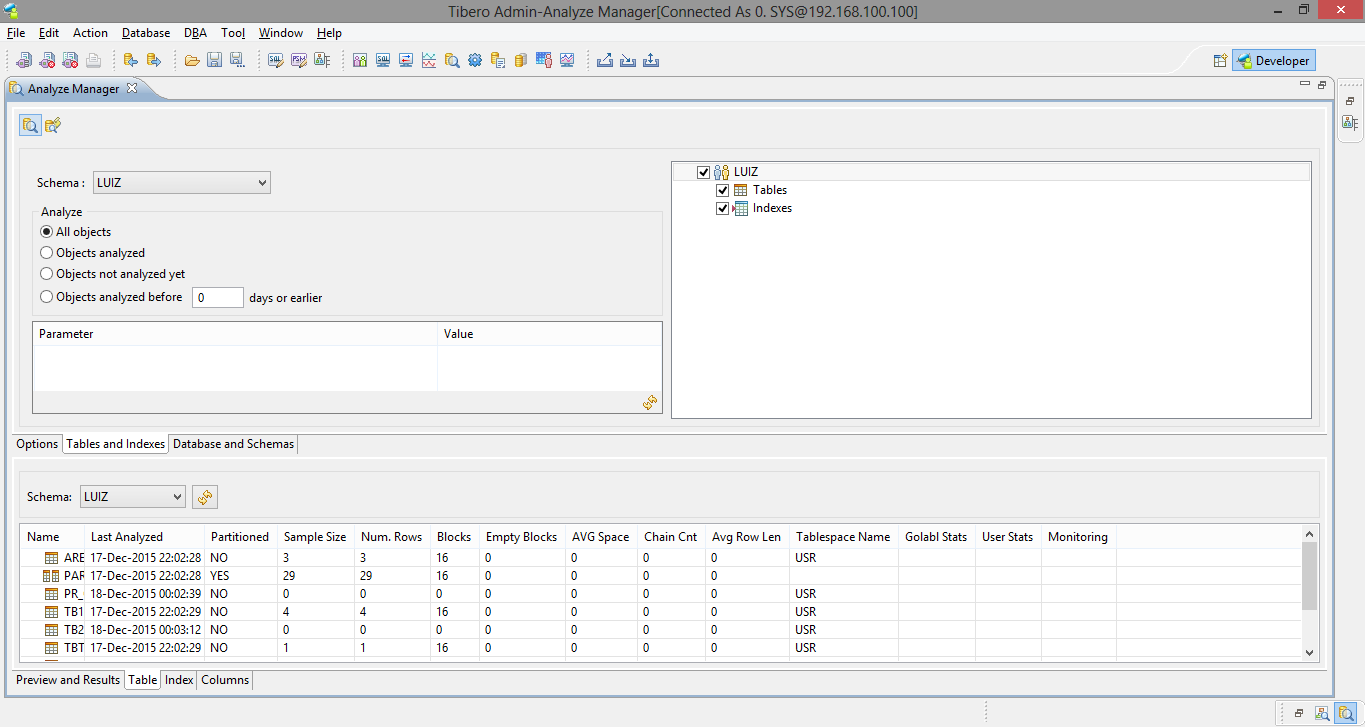The width and height of the screenshot is (1365, 727).
Task: Select the ARE table row
Action: 660,558
